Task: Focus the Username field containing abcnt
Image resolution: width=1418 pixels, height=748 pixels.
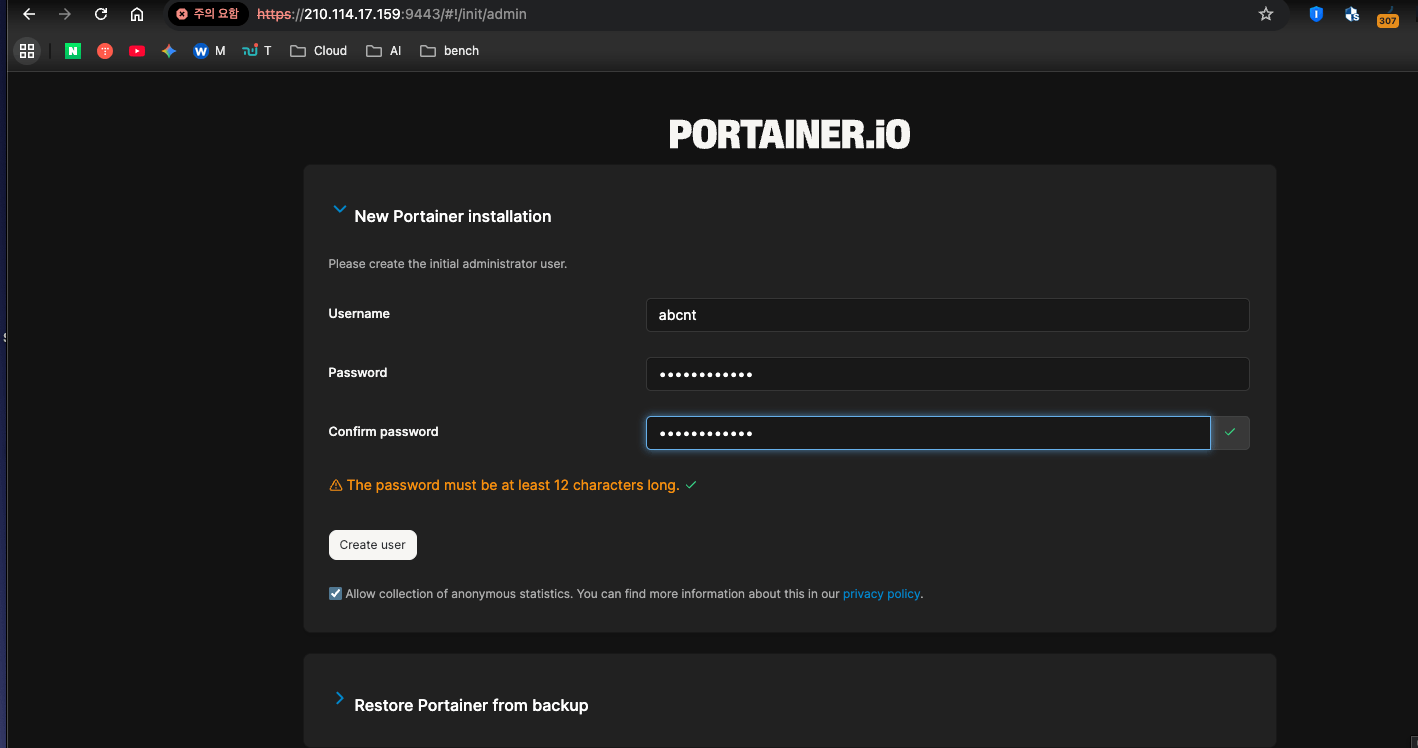Action: pos(948,314)
